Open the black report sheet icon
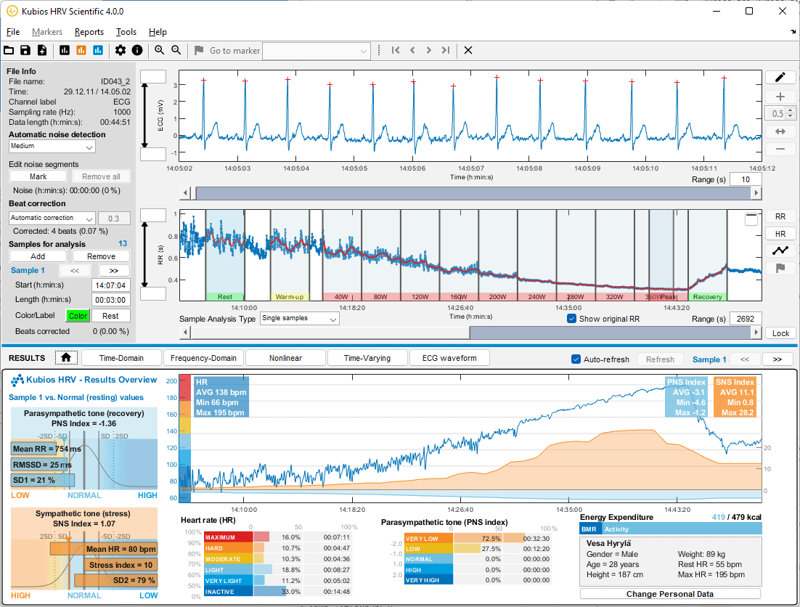Screen dimensions: 800x607 coord(64,50)
